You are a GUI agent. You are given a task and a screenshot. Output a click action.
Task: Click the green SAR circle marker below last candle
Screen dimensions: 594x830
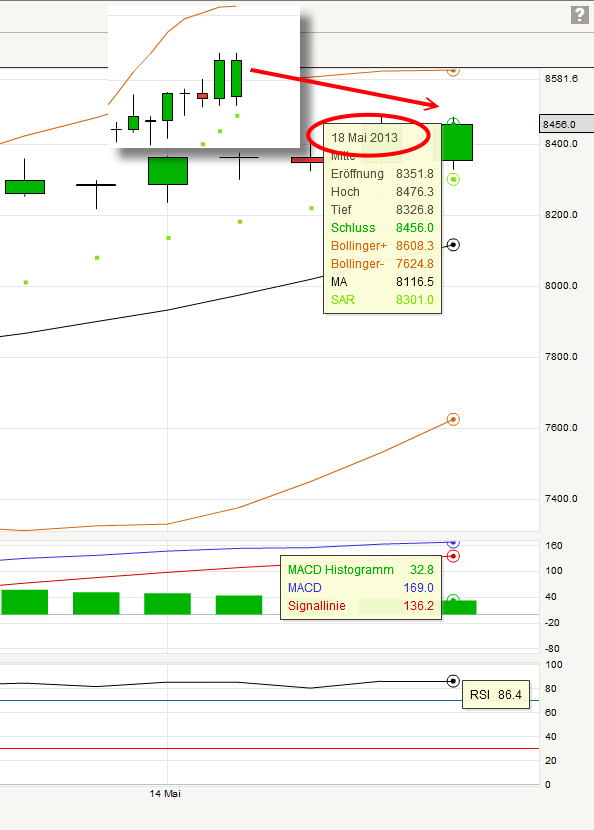[x=453, y=179]
